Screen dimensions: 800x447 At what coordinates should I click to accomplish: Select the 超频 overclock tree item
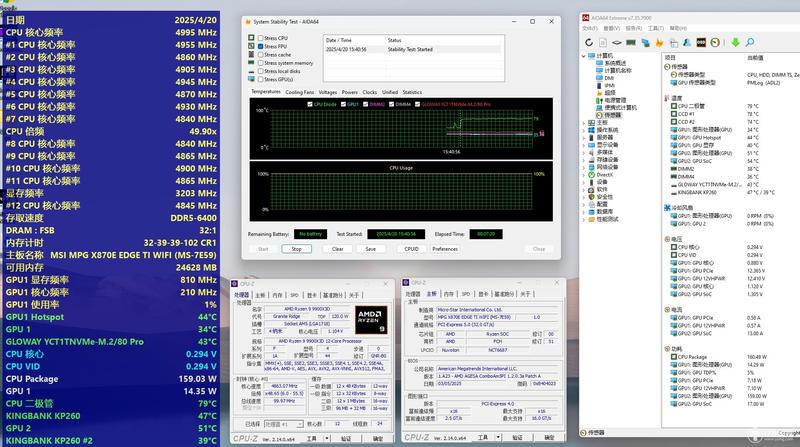[x=610, y=93]
